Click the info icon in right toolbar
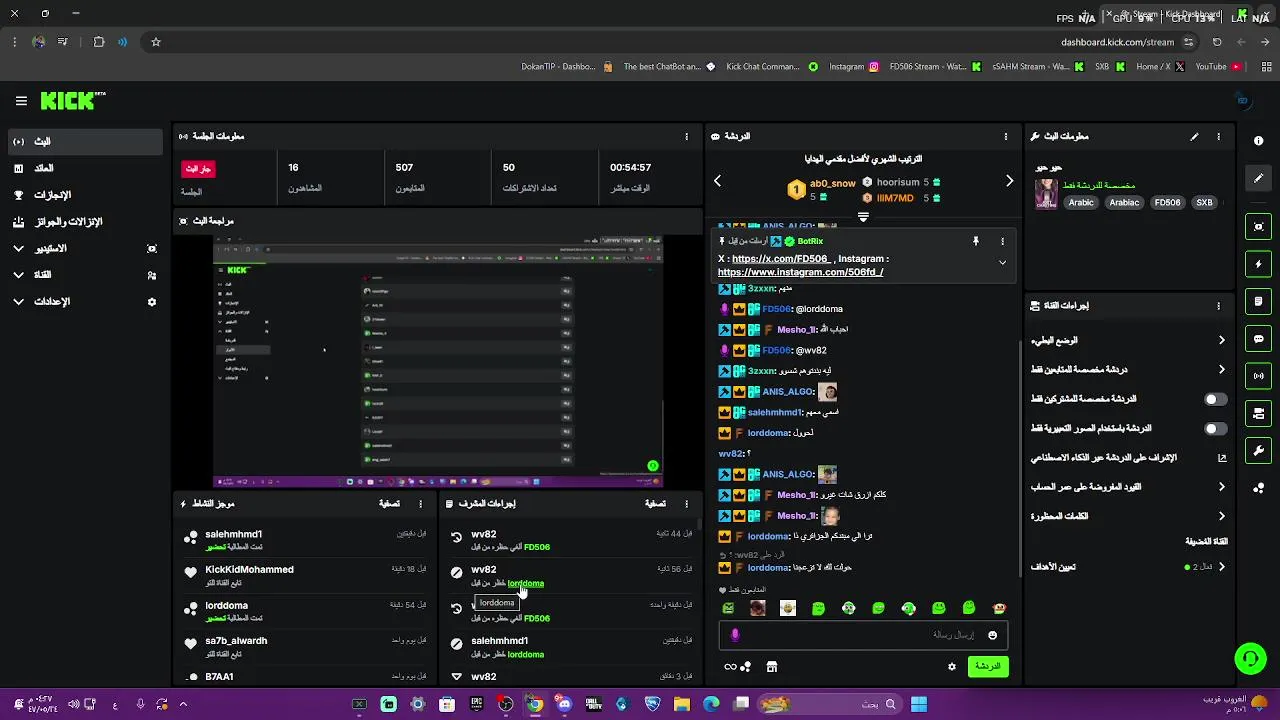 click(x=1259, y=141)
